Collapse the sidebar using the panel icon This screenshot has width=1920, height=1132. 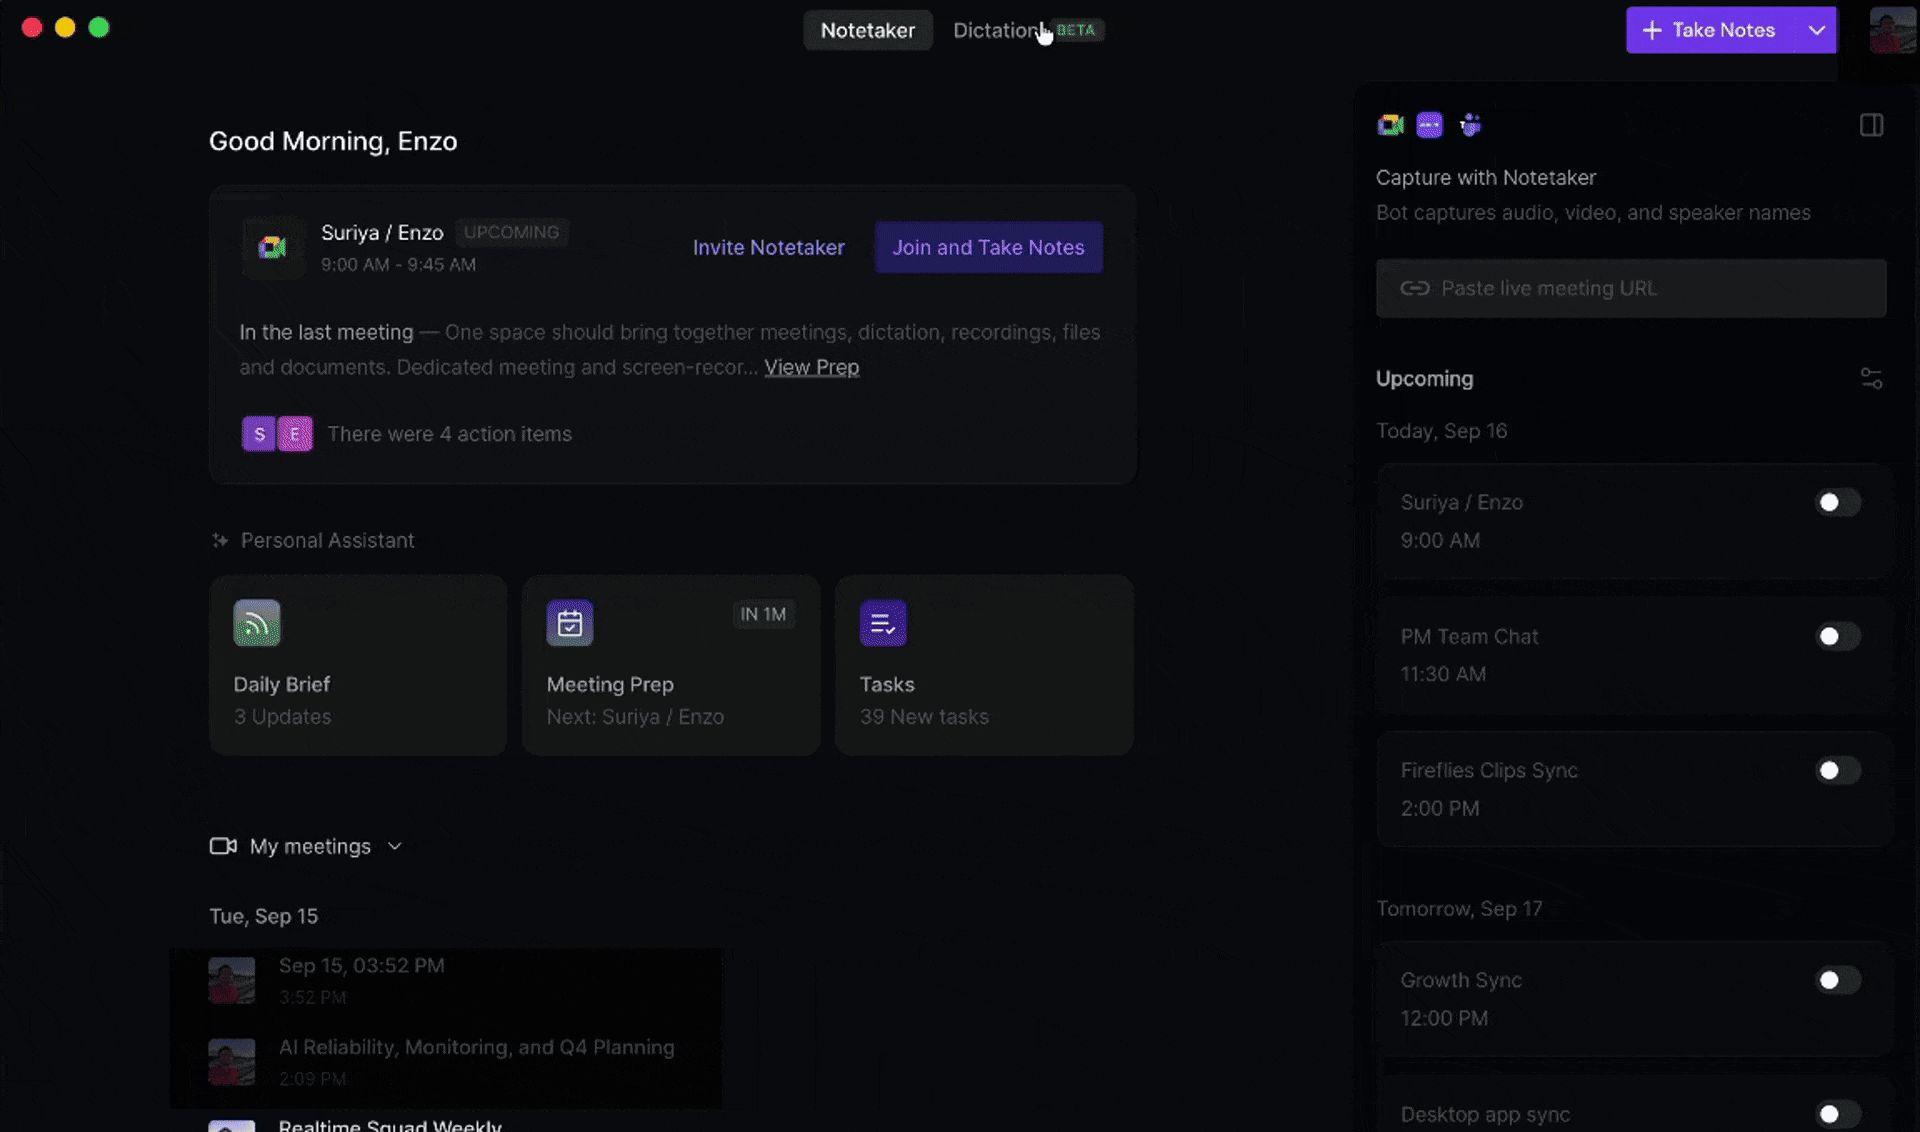coord(1871,125)
